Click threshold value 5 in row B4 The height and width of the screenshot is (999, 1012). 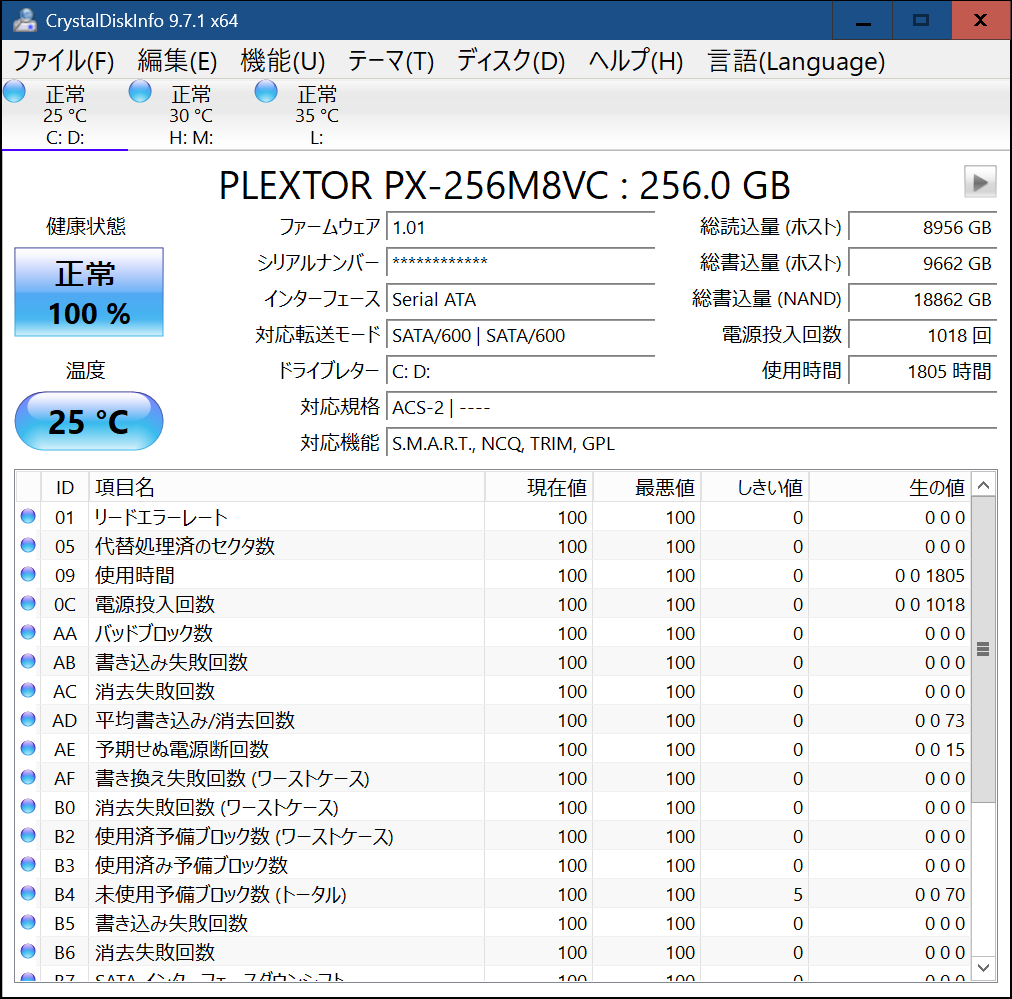pyautogui.click(x=798, y=894)
